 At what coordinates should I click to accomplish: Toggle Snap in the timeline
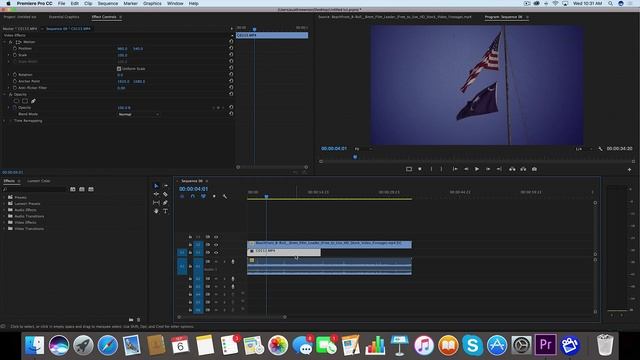(193, 196)
